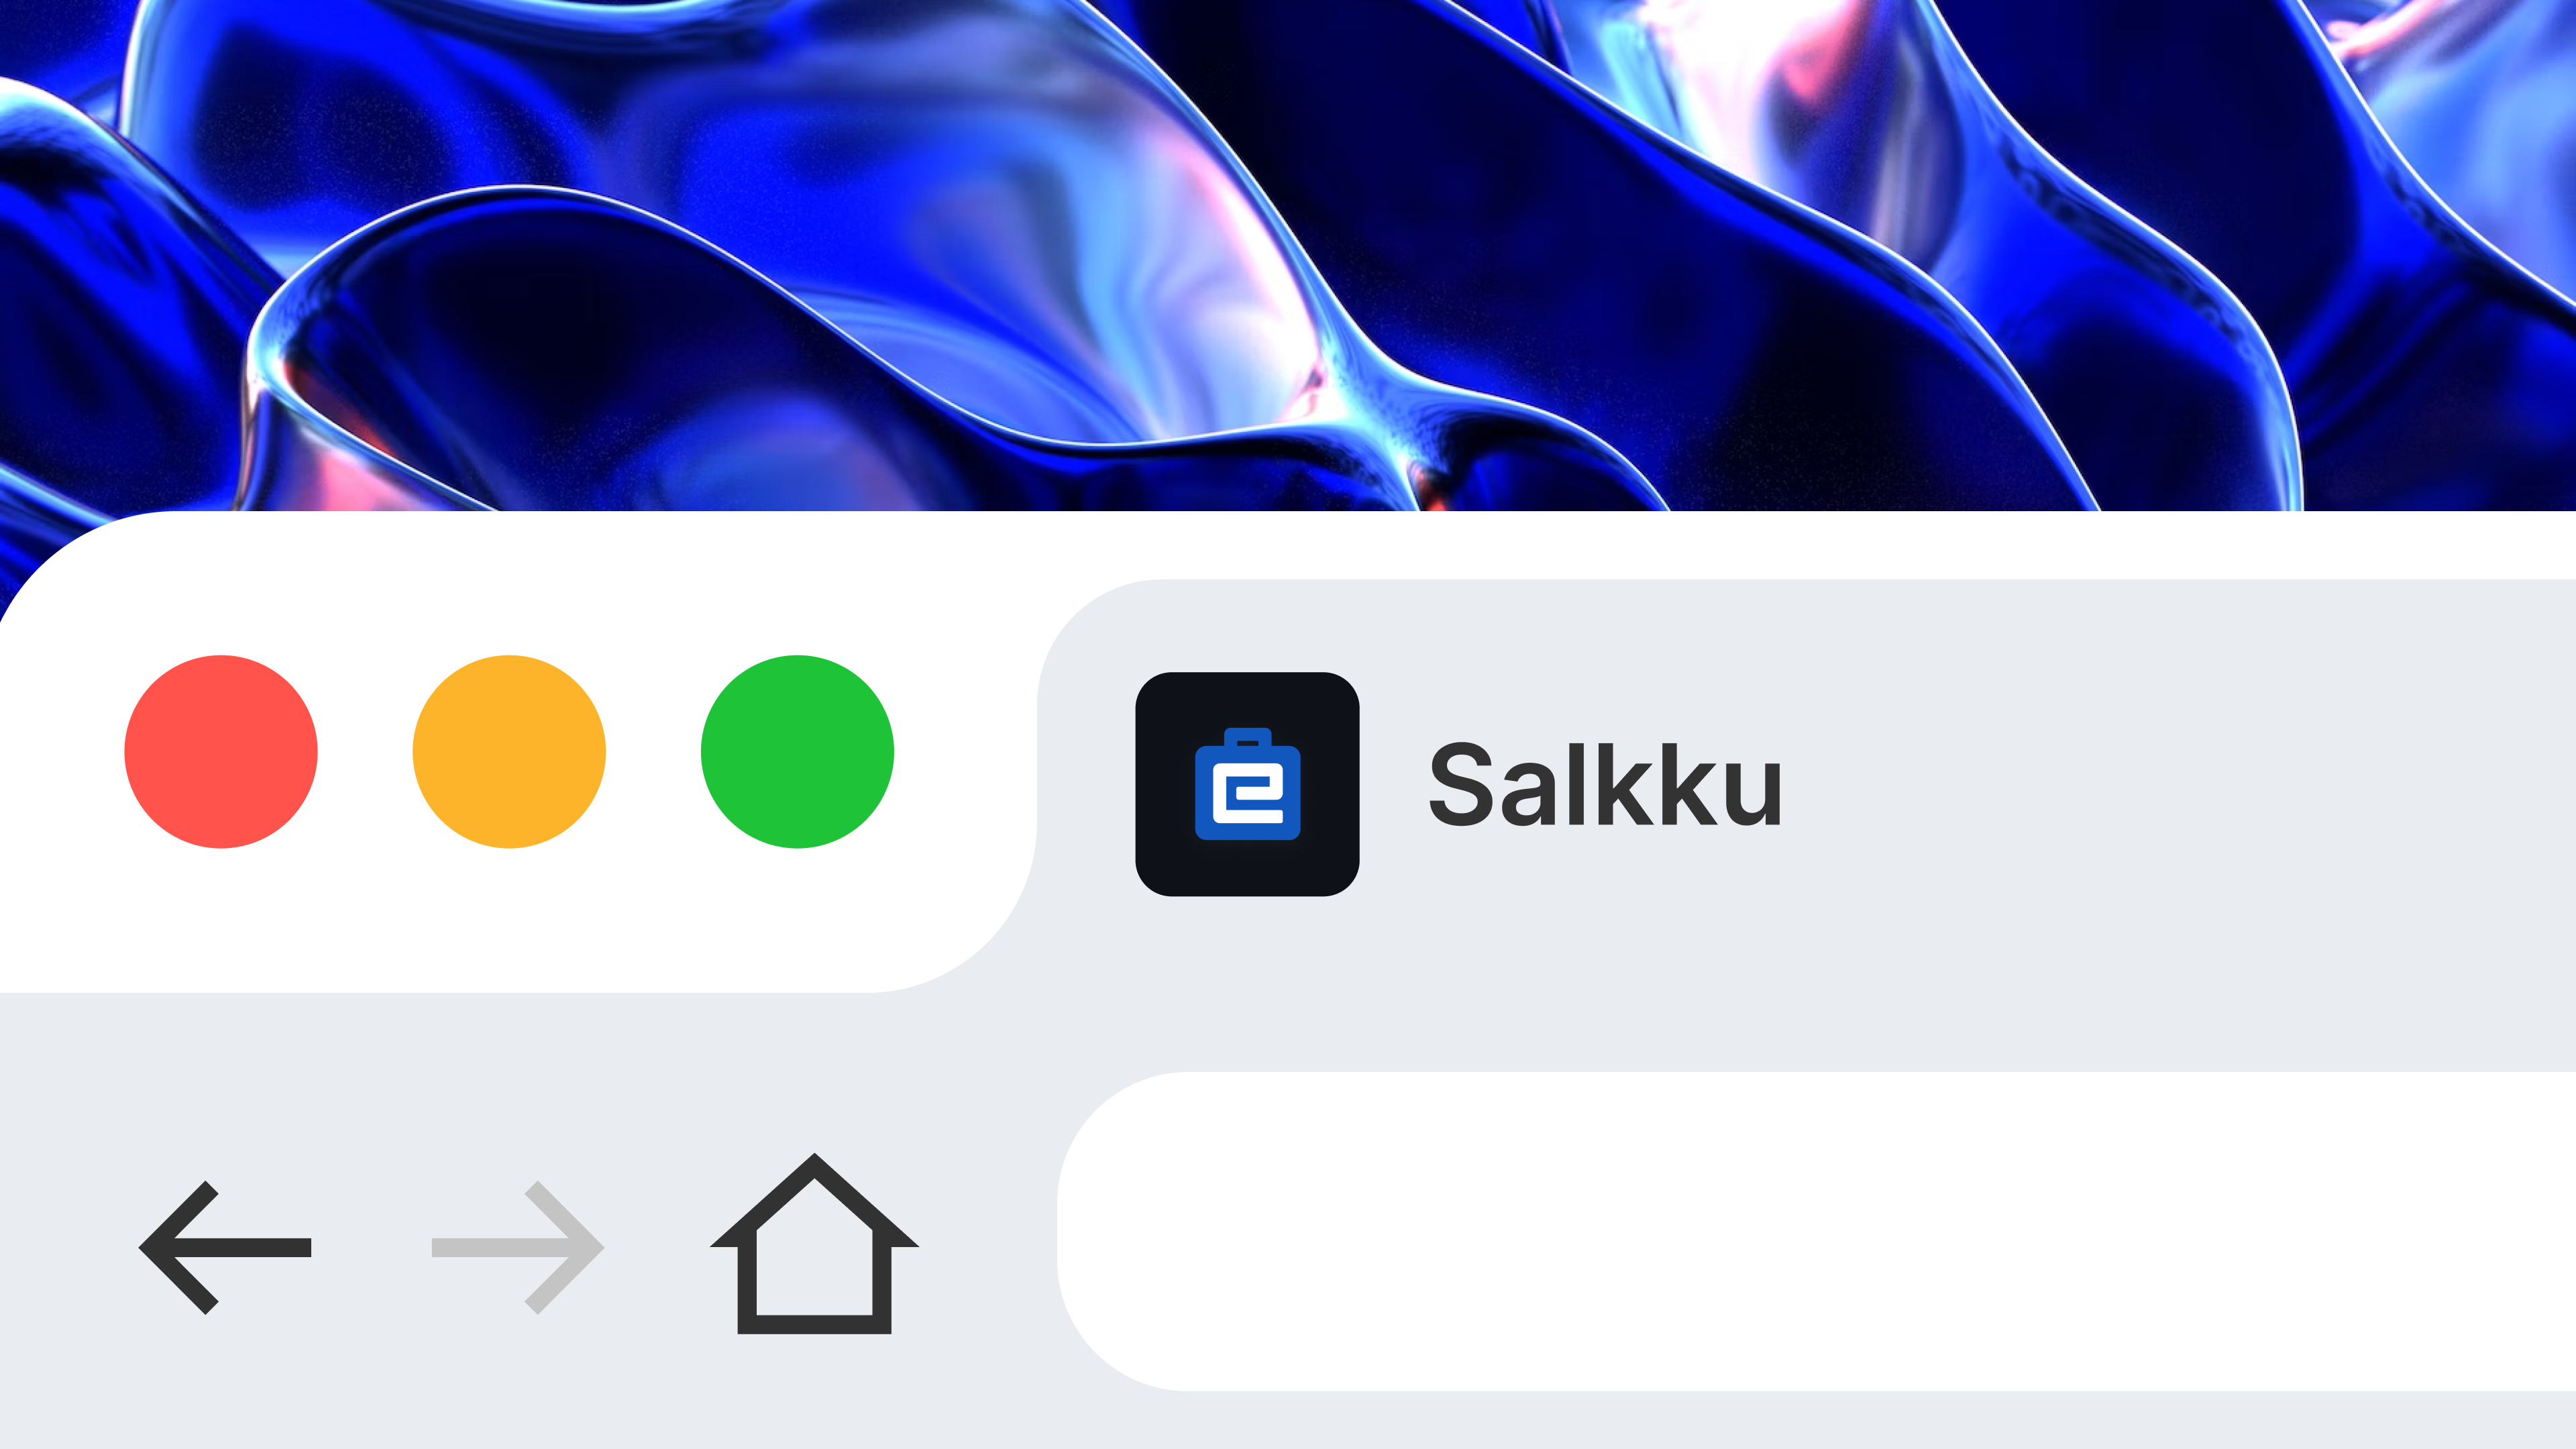This screenshot has height=1449, width=2576.
Task: Click the white title bar beside traffic lights
Action: [x=1700, y=545]
